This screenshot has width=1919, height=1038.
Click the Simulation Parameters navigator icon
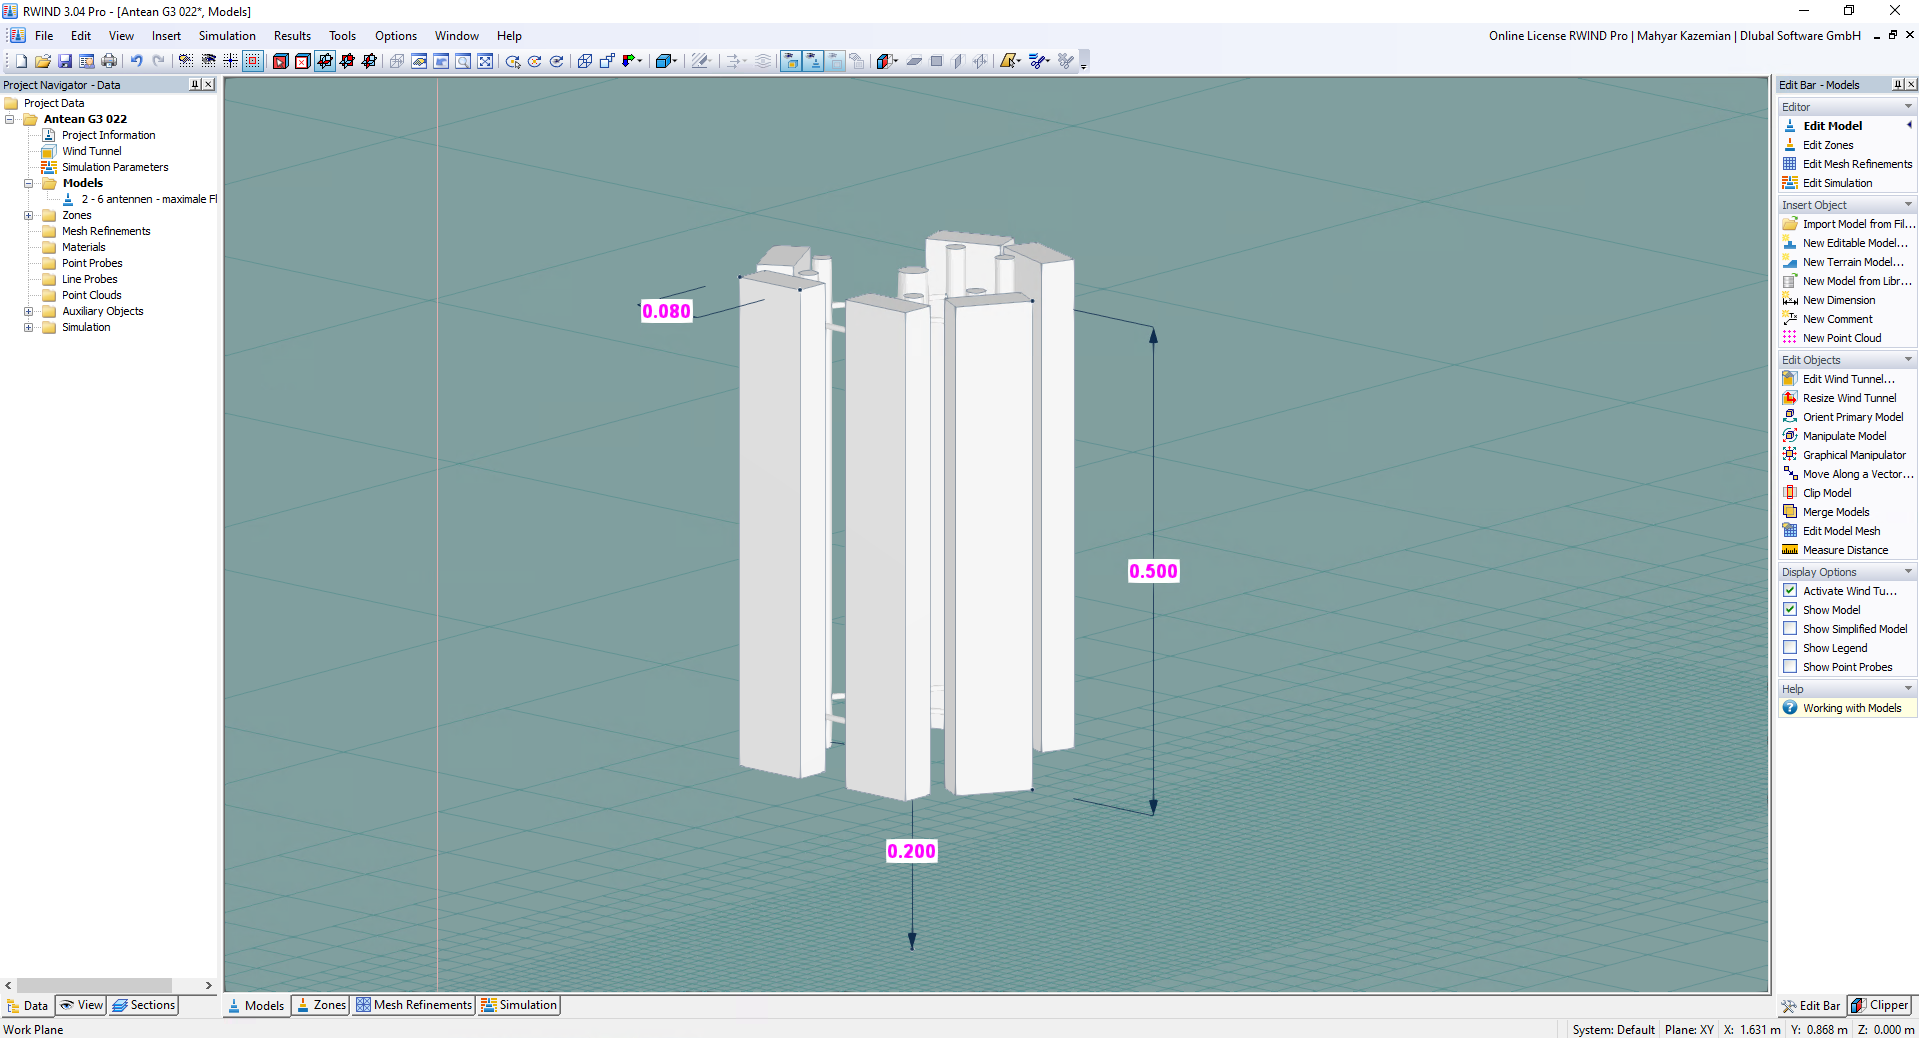pyautogui.click(x=49, y=167)
